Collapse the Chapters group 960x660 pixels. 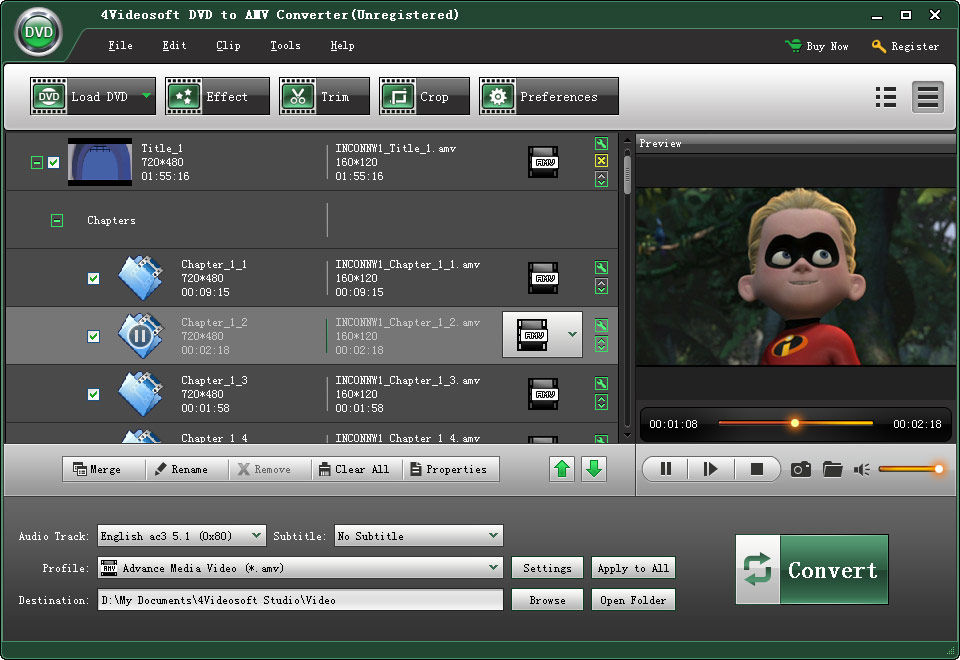(x=57, y=220)
